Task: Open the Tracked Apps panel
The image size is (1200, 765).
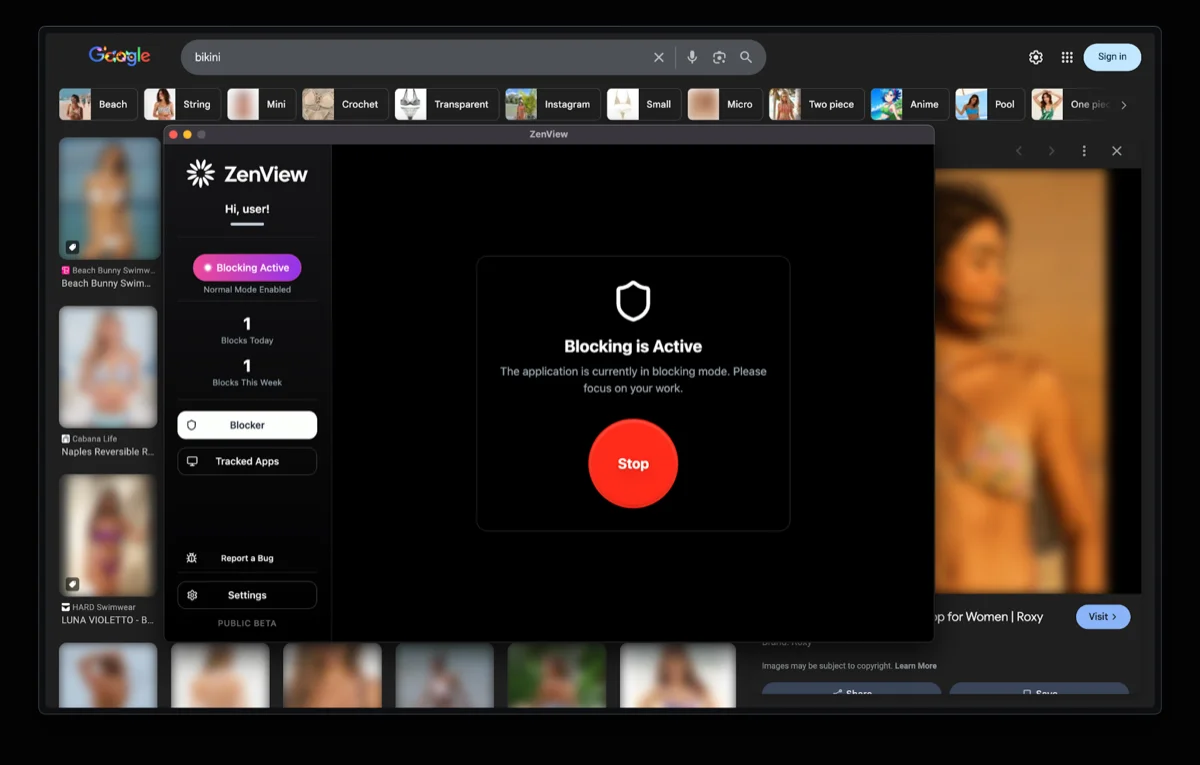Action: point(246,461)
